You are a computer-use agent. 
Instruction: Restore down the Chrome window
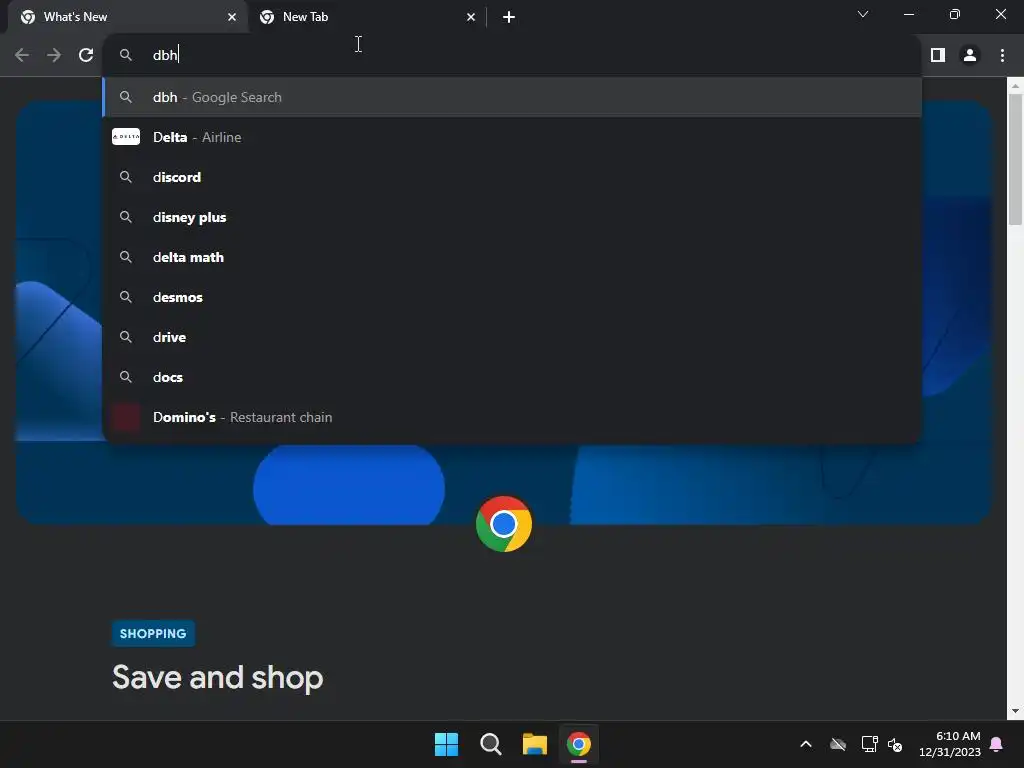(x=955, y=14)
